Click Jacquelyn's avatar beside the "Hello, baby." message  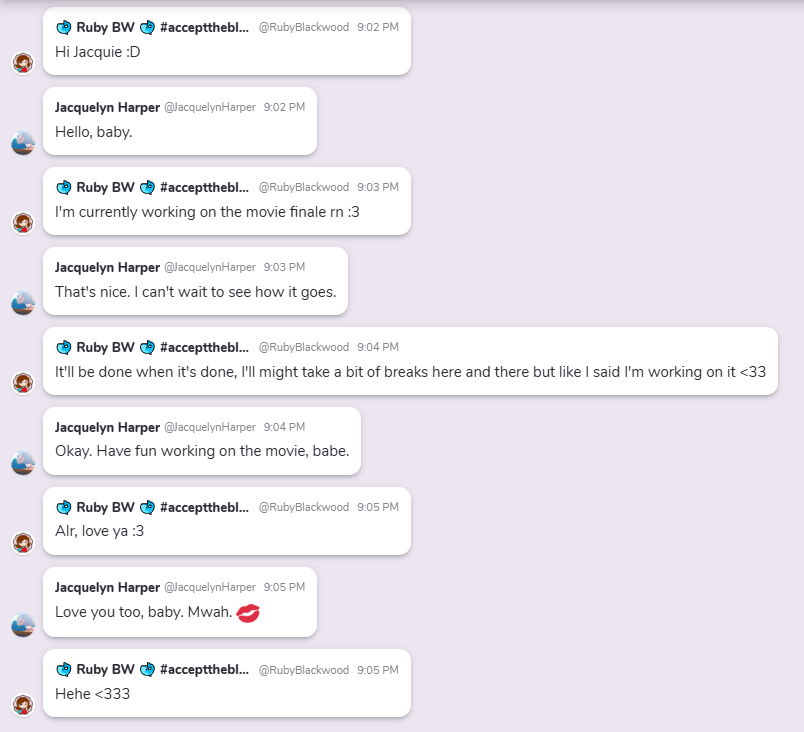pos(23,143)
